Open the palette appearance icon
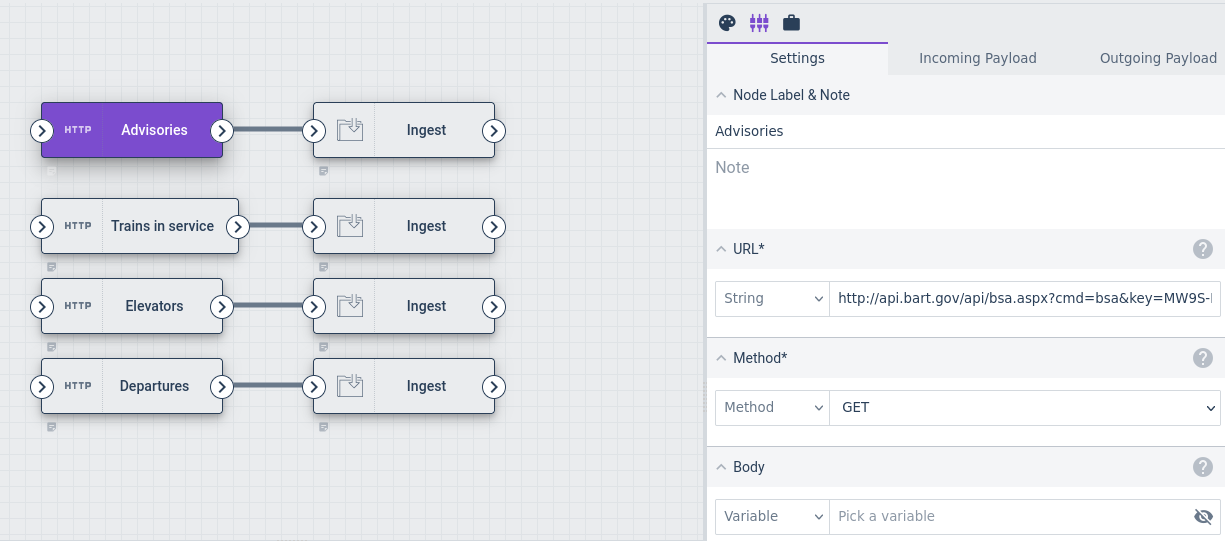 click(x=727, y=22)
